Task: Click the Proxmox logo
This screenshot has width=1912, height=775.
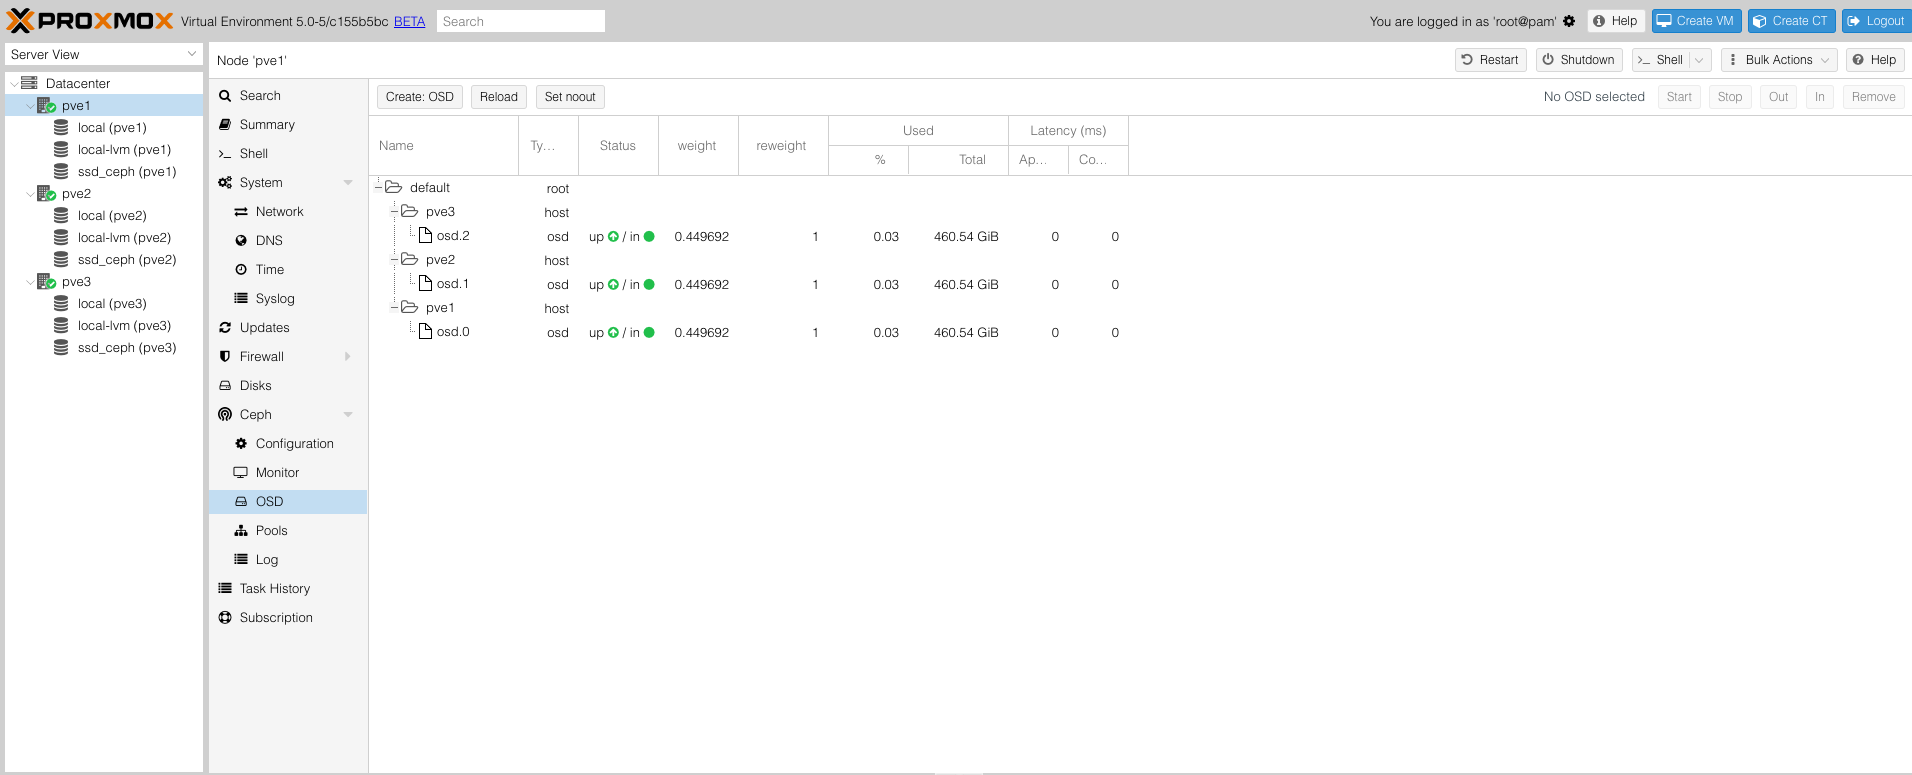Action: 90,21
